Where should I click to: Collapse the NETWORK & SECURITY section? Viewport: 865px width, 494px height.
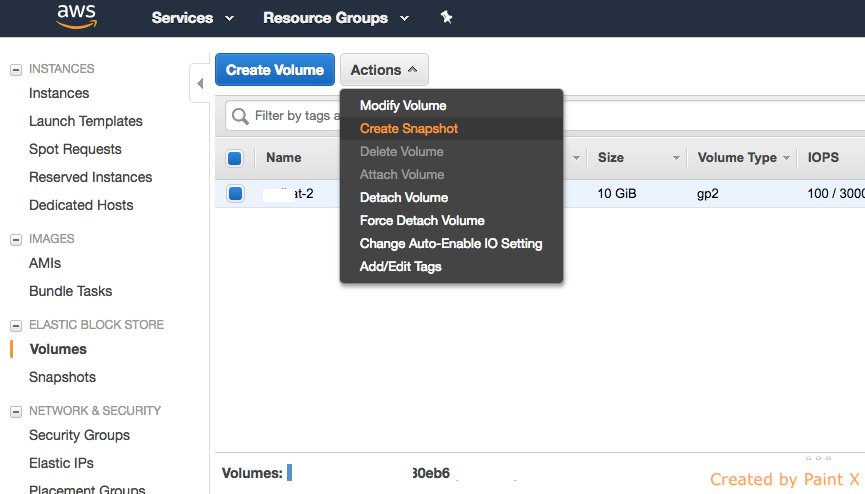point(15,411)
